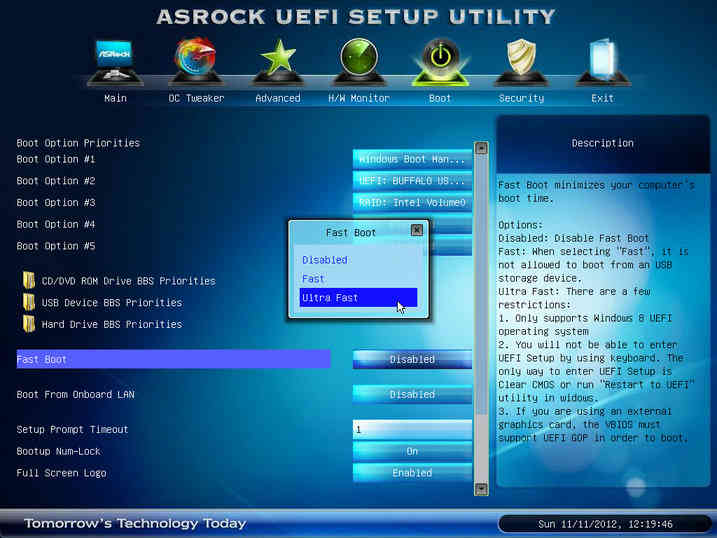
Task: Select the Setup Prompt Timeout label
Action: pos(72,429)
